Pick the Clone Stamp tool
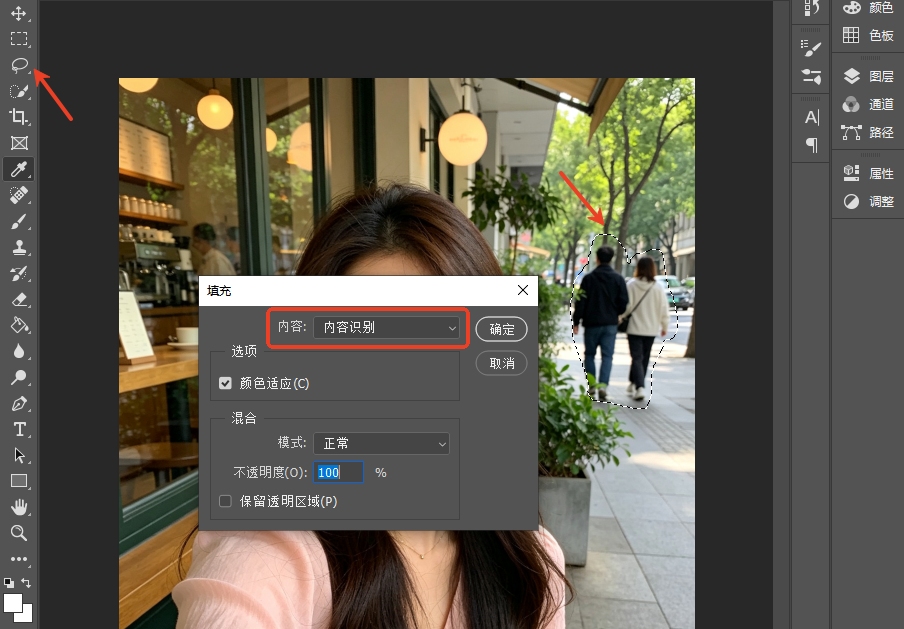Screen dimensions: 904x629 tap(18, 247)
